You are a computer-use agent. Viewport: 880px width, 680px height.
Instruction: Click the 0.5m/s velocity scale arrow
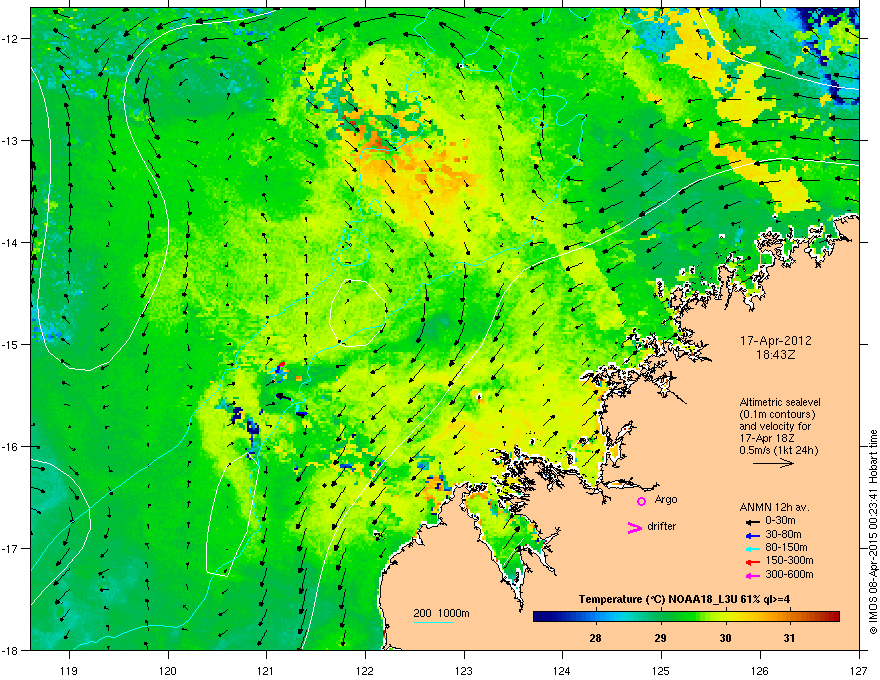(773, 463)
